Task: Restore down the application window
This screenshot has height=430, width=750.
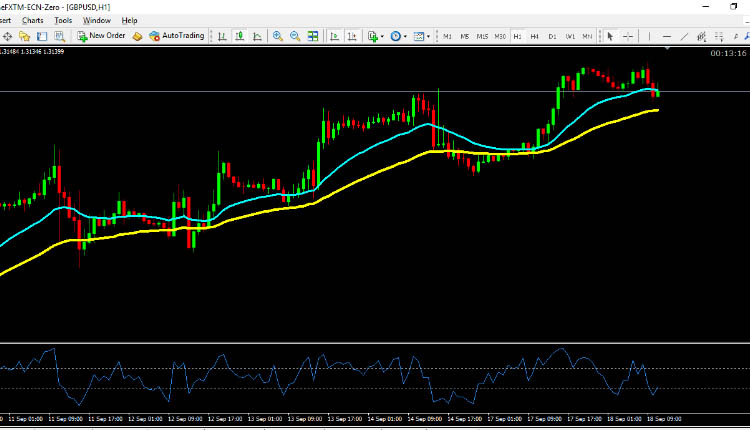Action: tap(733, 7)
